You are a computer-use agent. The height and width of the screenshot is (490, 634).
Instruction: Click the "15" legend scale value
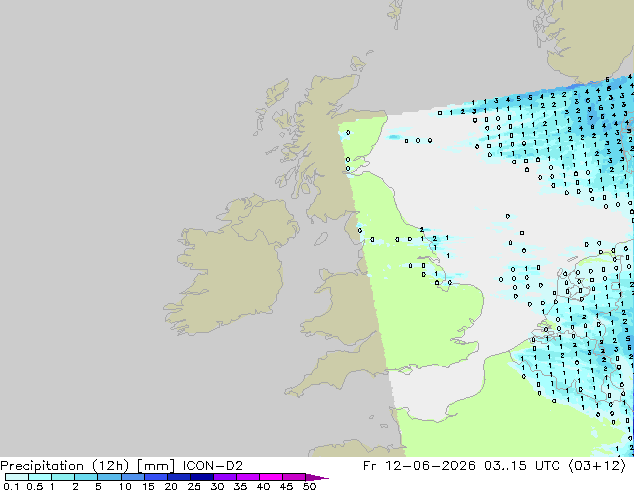click(148, 486)
